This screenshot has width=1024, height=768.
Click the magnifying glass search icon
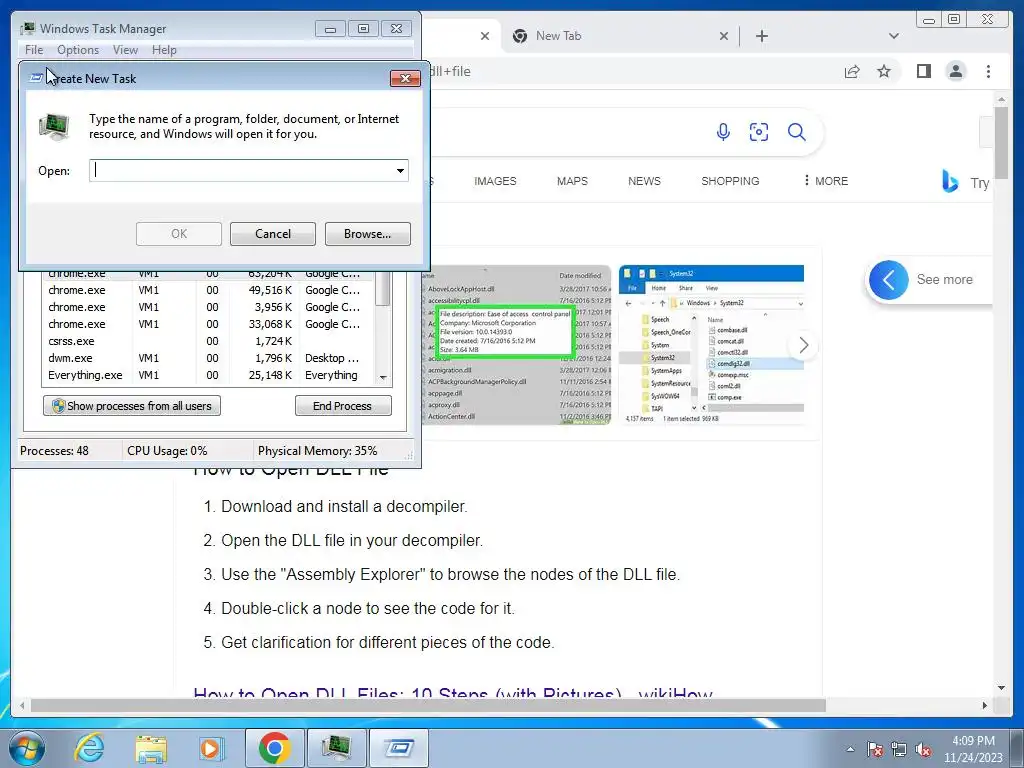click(x=797, y=132)
